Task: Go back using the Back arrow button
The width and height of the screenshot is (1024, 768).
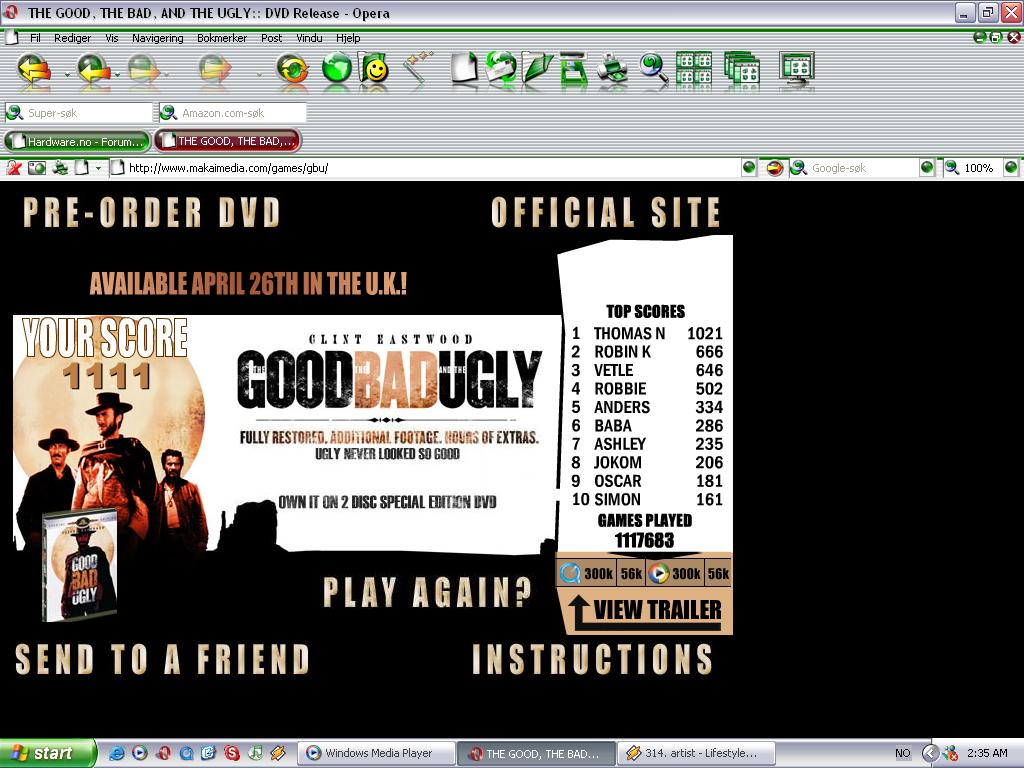Action: pyautogui.click(x=93, y=69)
